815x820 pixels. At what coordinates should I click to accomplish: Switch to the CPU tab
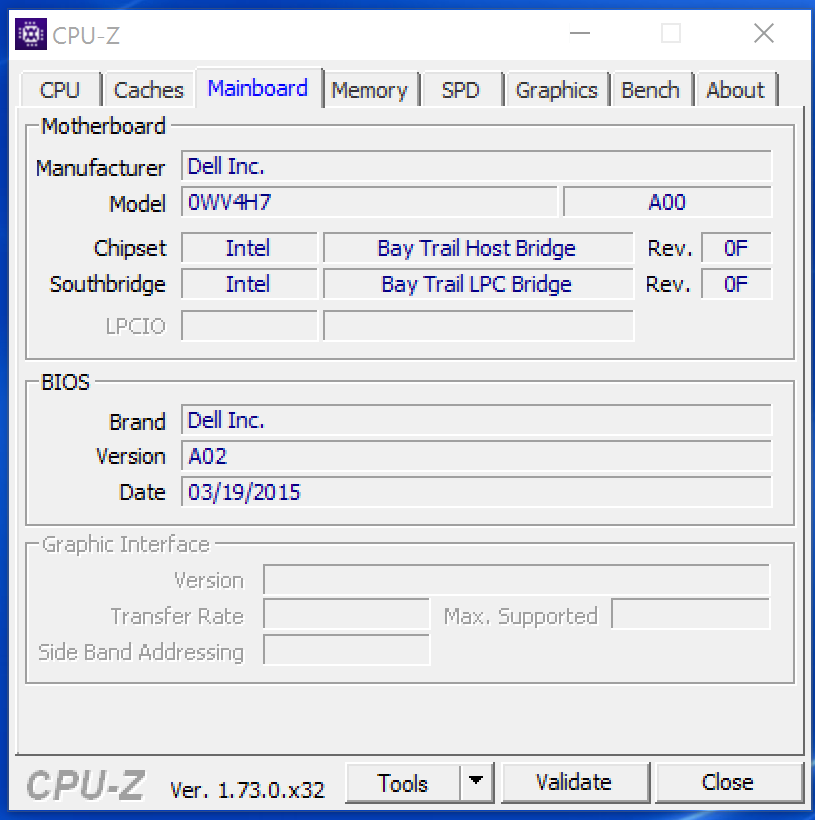coord(60,90)
